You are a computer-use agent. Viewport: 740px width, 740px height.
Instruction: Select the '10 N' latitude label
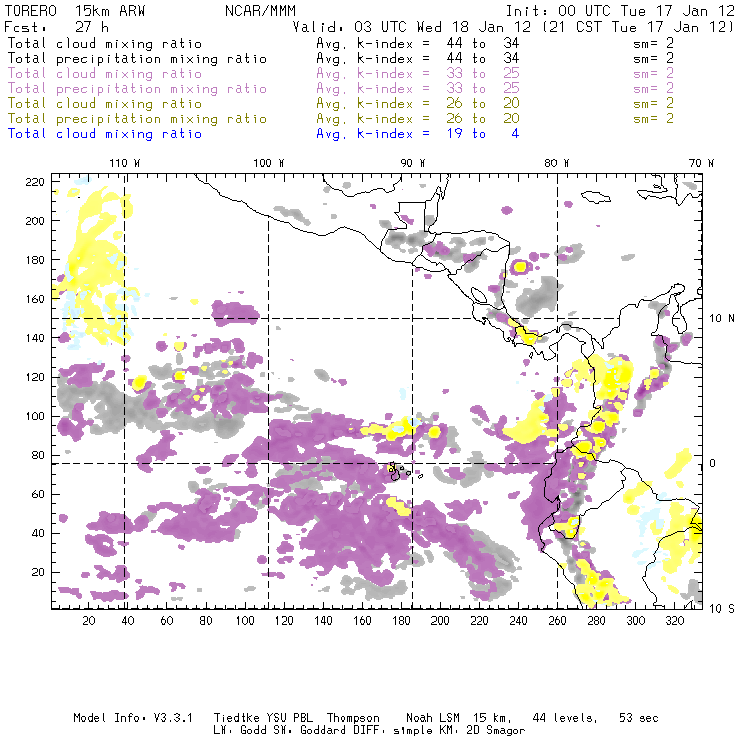[x=722, y=319]
